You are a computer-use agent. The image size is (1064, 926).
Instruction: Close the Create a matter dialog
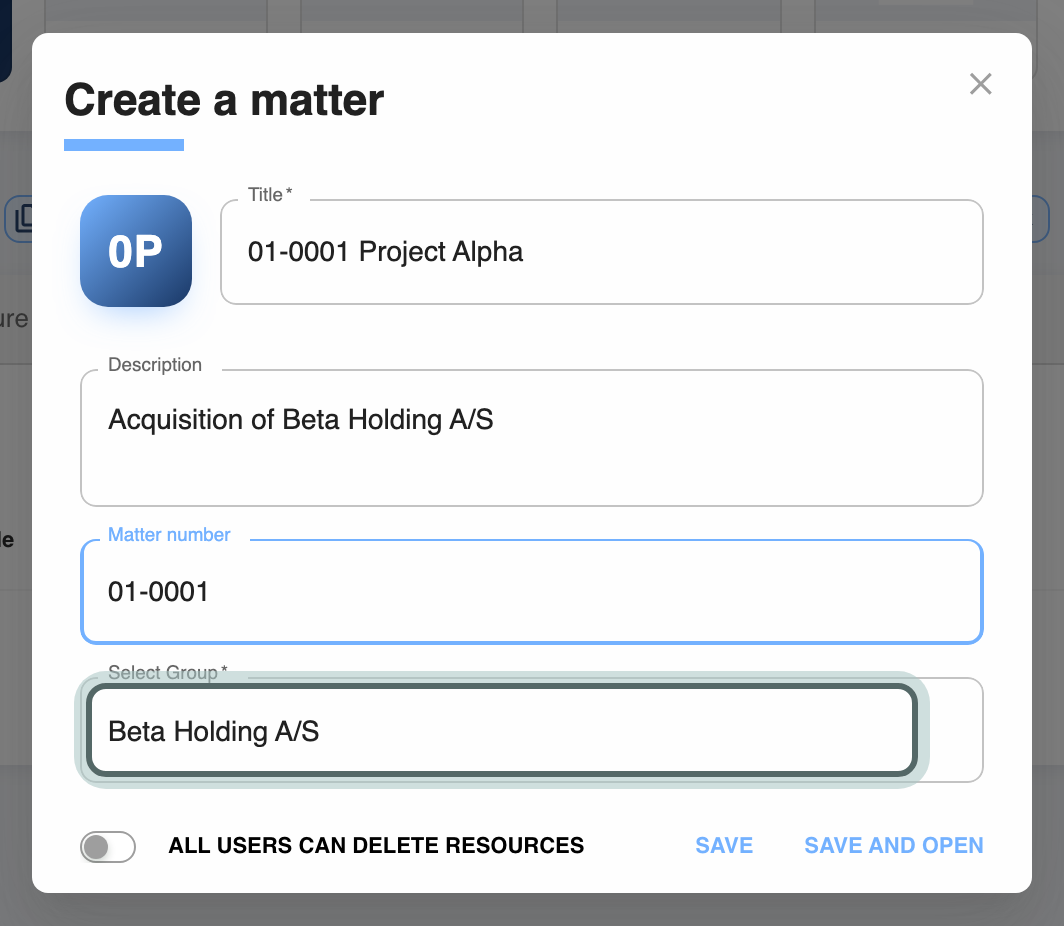[x=981, y=84]
